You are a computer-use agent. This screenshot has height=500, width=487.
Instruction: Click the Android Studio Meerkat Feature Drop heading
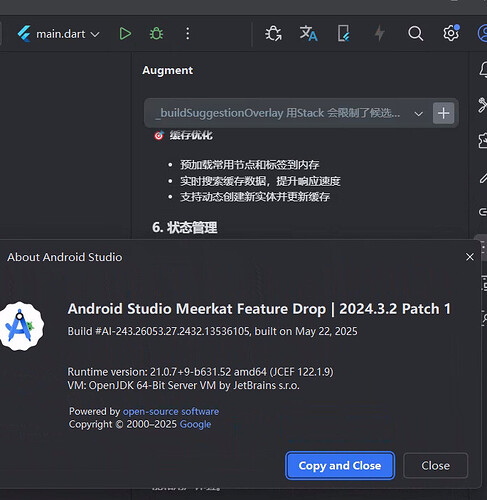click(259, 309)
